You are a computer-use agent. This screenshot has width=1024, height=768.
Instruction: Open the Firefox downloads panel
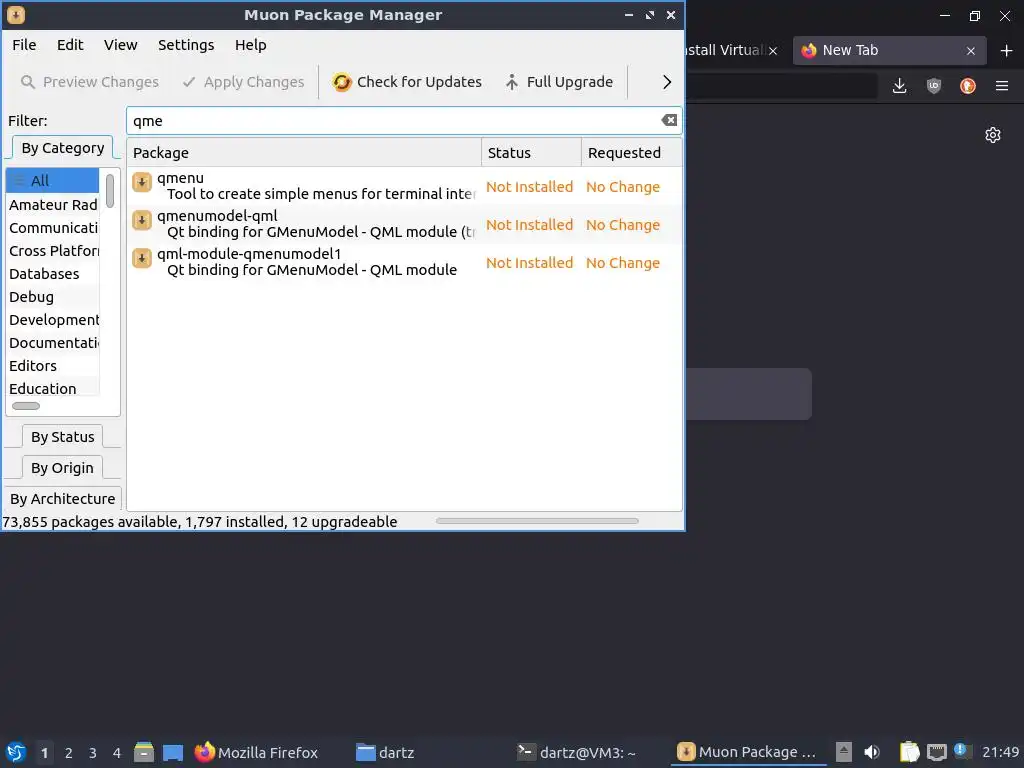(899, 86)
